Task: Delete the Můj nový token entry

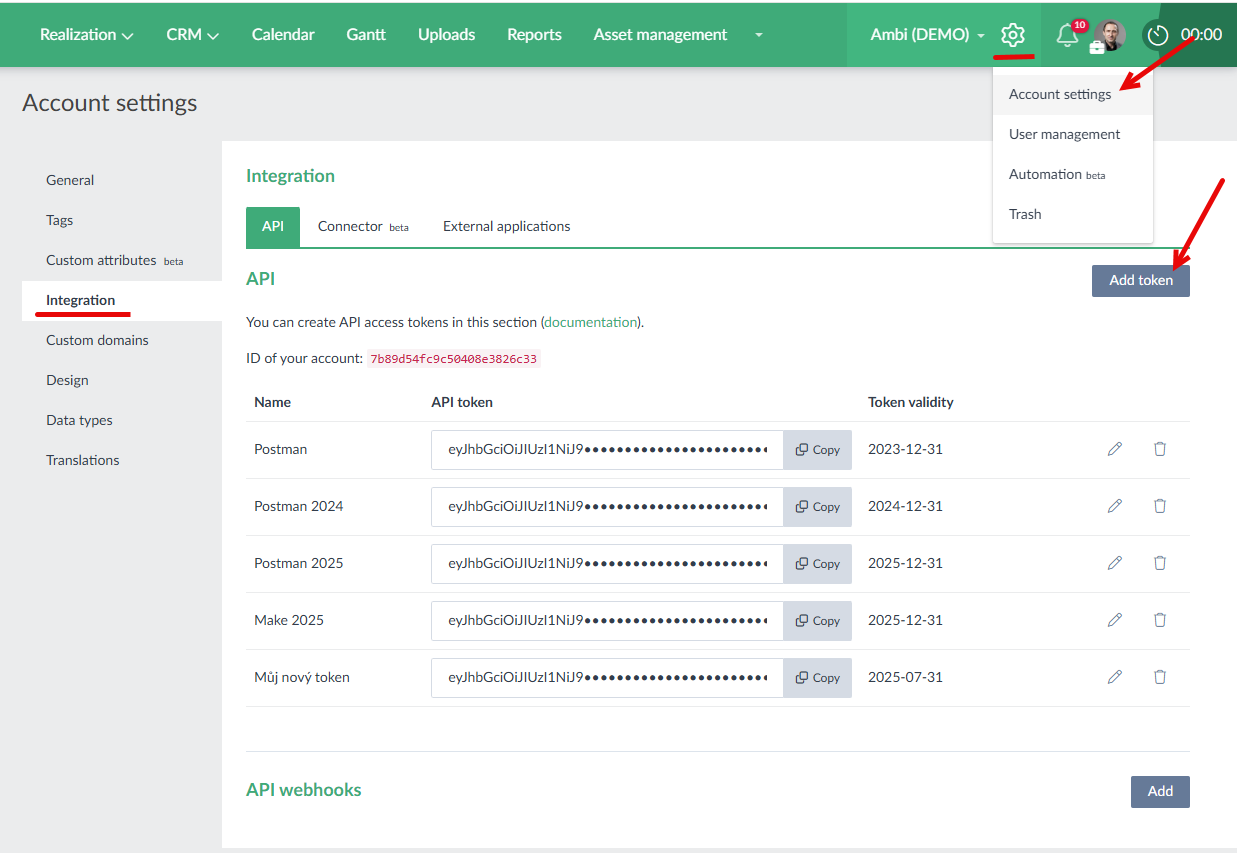Action: (1160, 677)
